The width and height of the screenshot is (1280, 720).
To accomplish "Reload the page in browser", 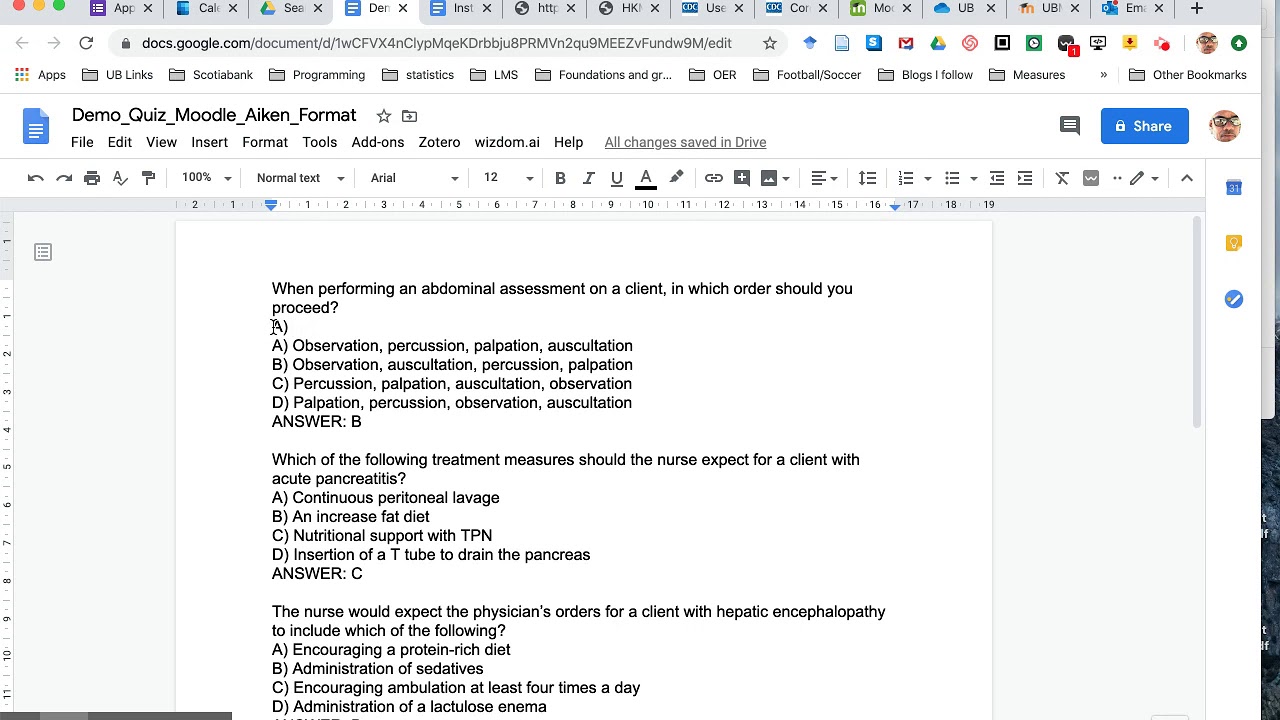I will point(86,43).
